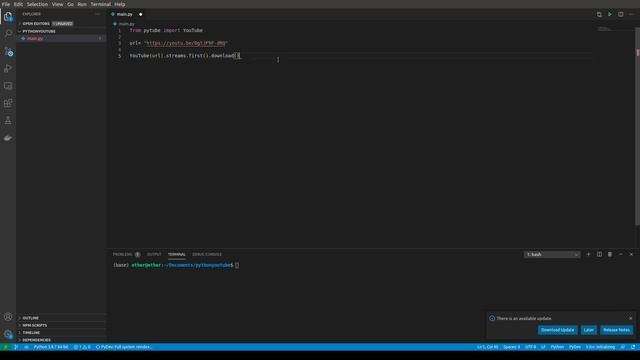The image size is (640, 360).
Task: Switch to the Problems panel tab
Action: click(x=126, y=254)
